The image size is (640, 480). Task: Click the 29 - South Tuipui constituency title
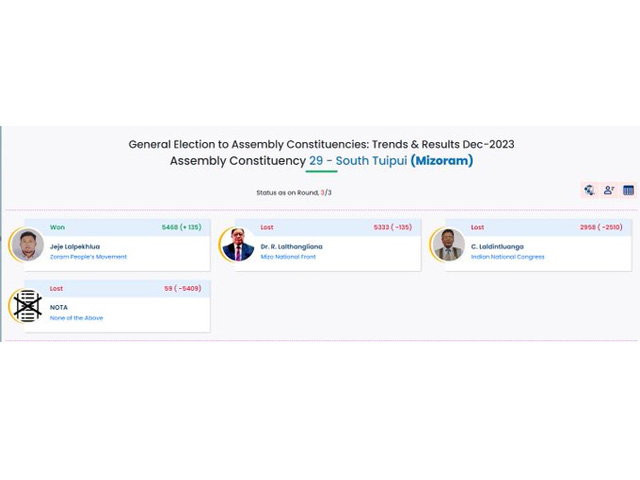point(358,161)
